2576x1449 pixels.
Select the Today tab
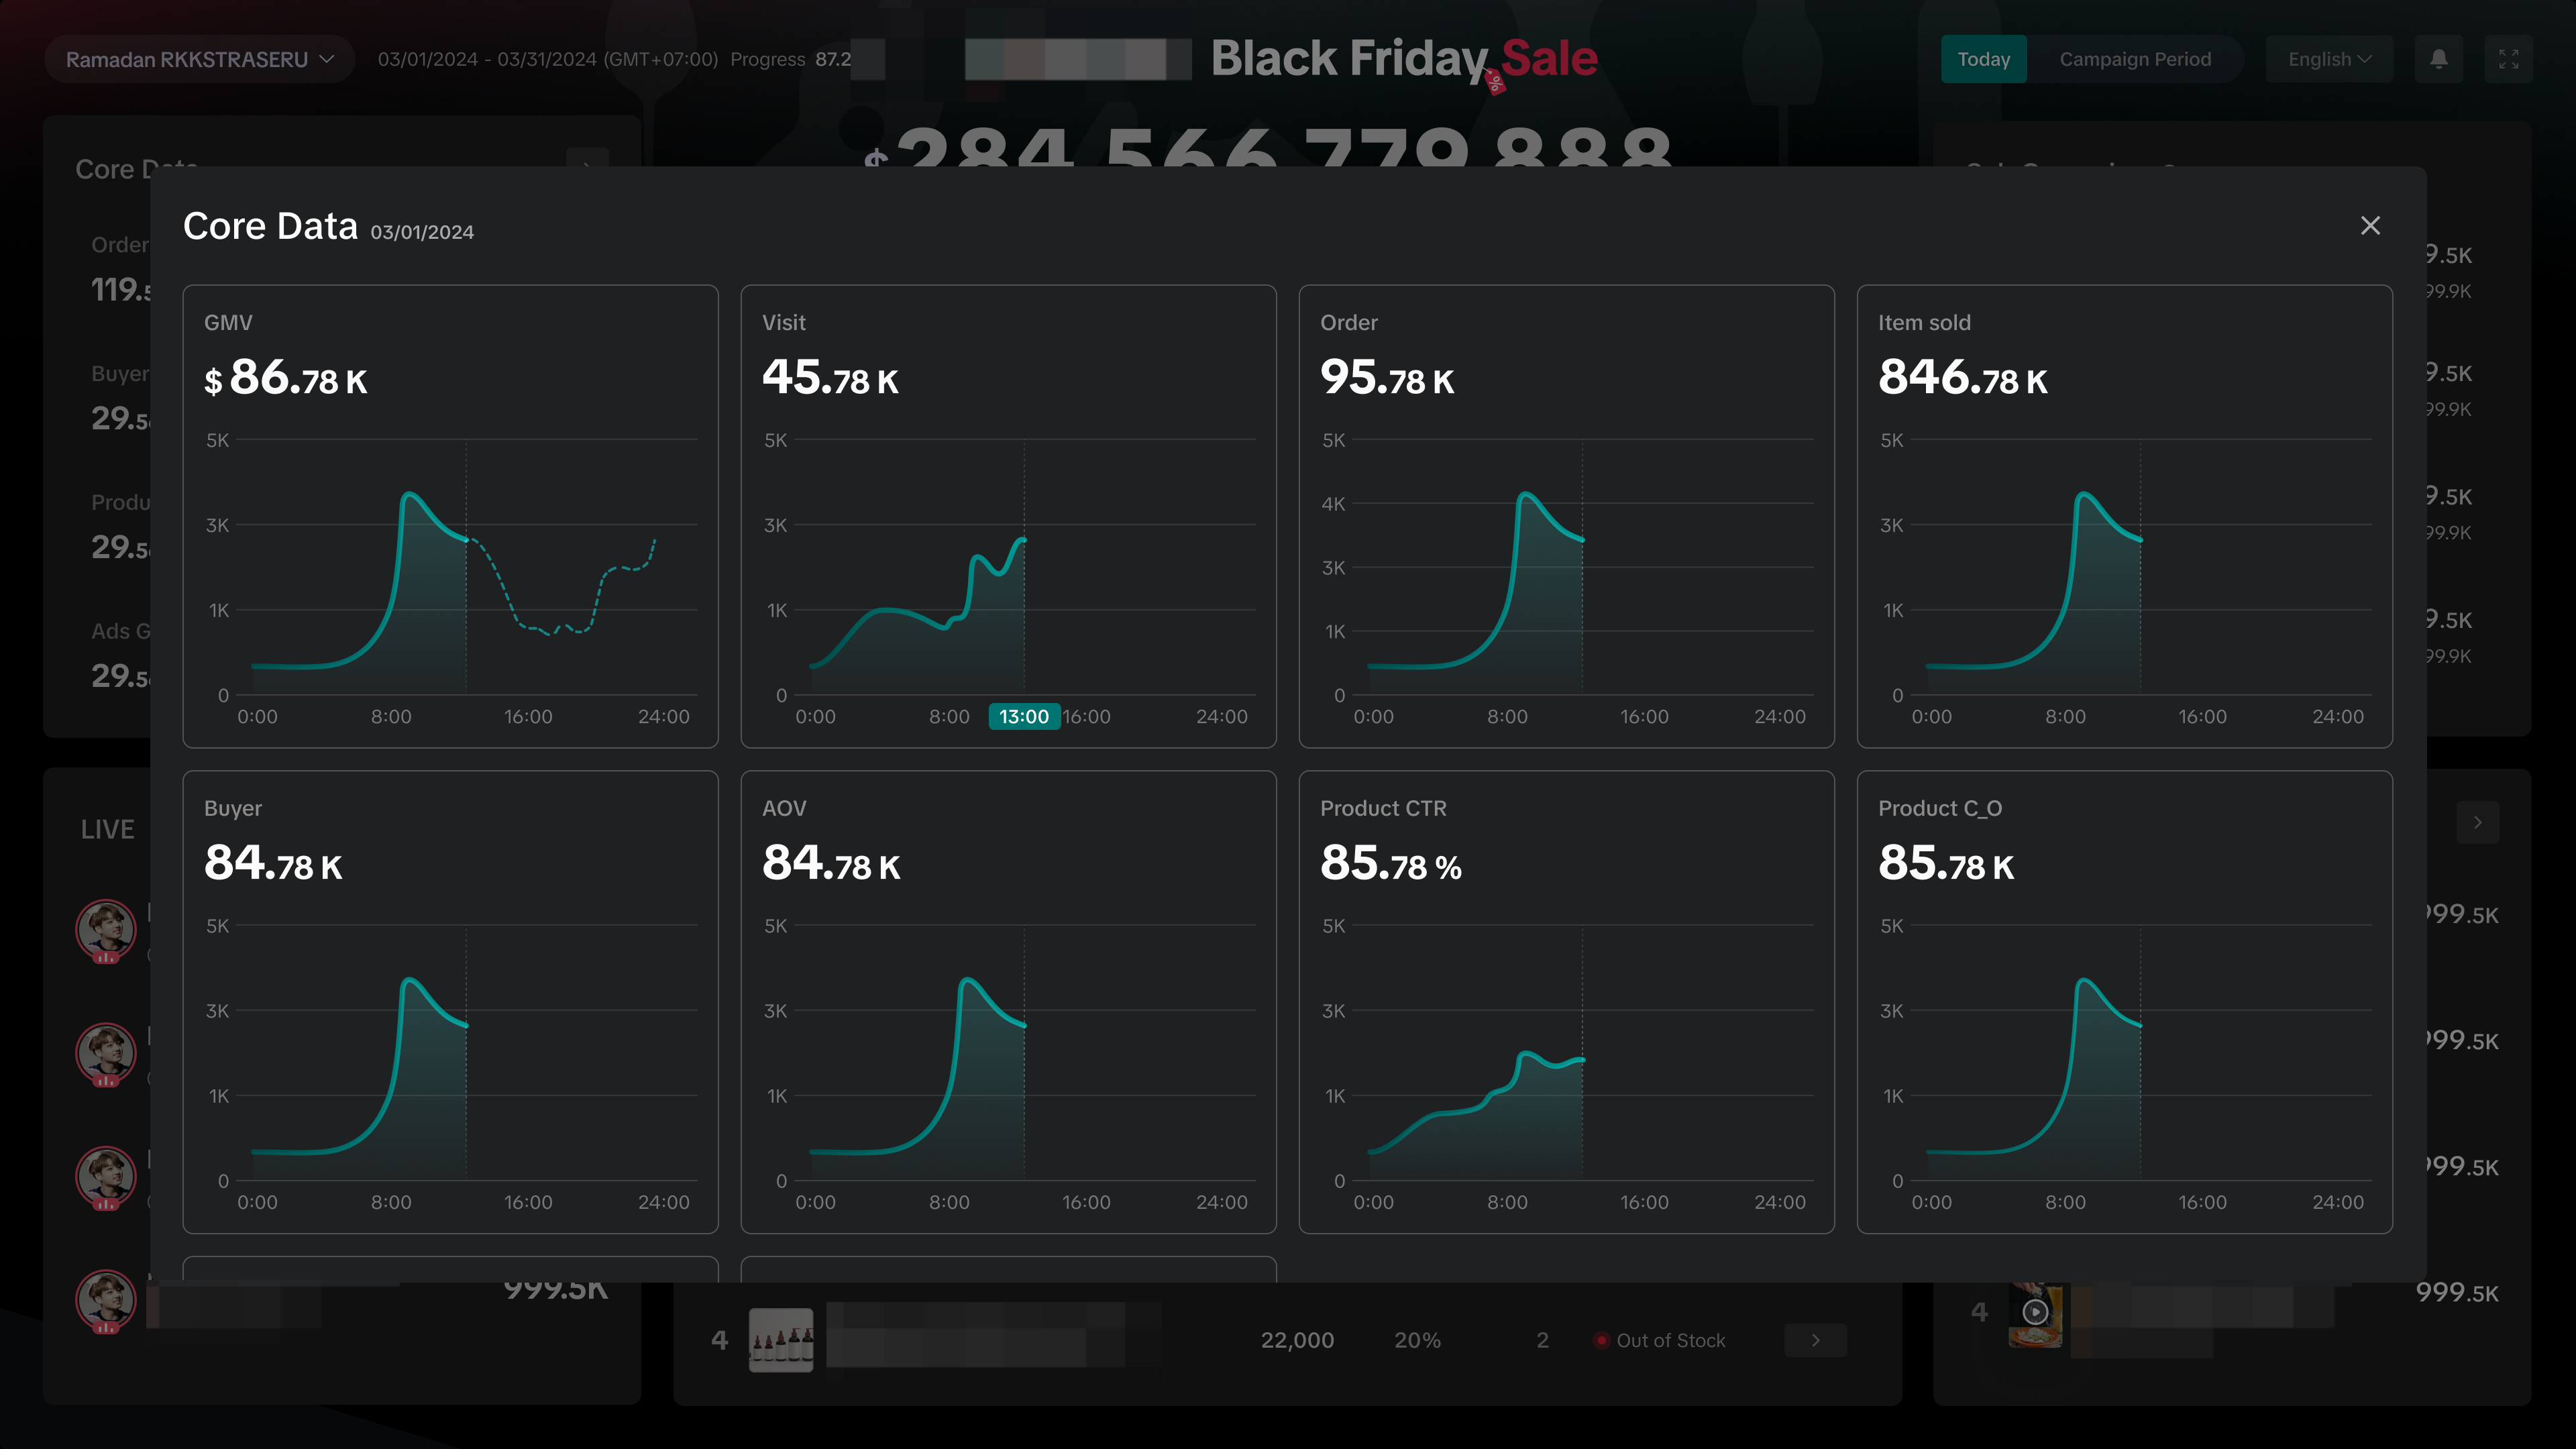1983,59
